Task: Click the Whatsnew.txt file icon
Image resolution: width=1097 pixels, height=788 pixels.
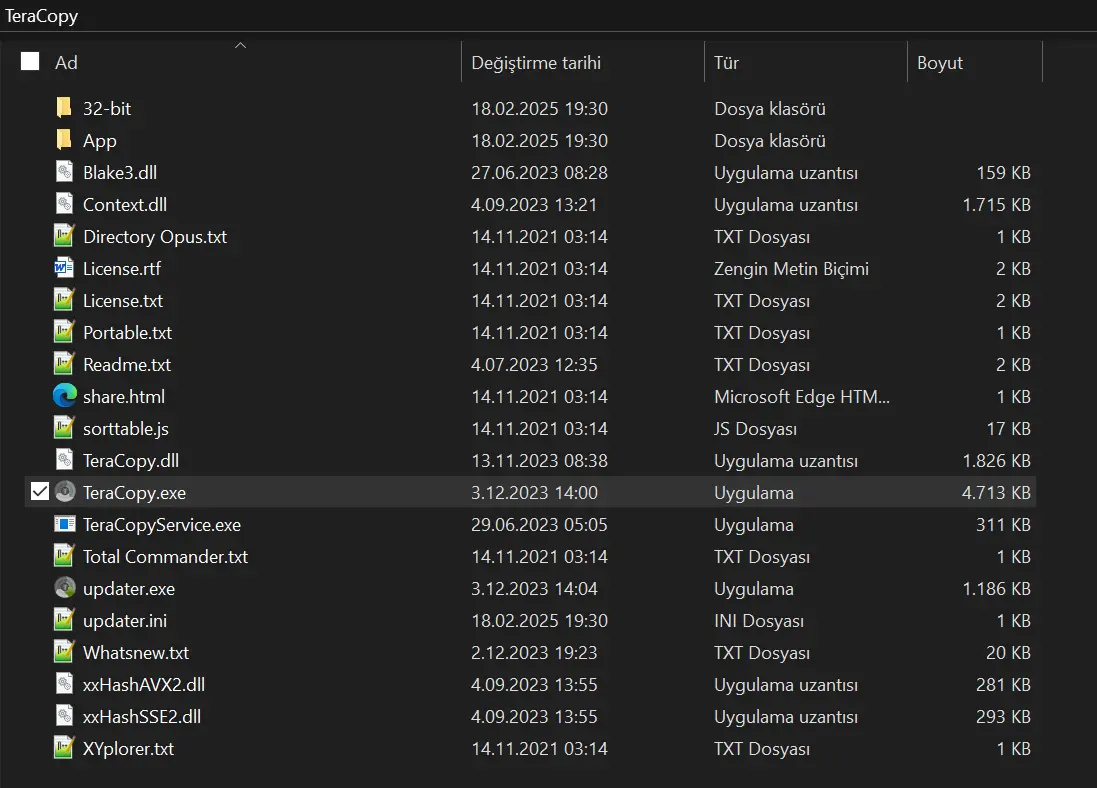Action: pyautogui.click(x=64, y=652)
